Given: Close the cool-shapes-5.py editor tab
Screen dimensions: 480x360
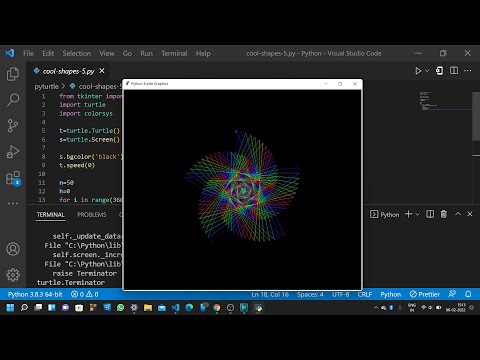Looking at the screenshot, I should pos(102,71).
